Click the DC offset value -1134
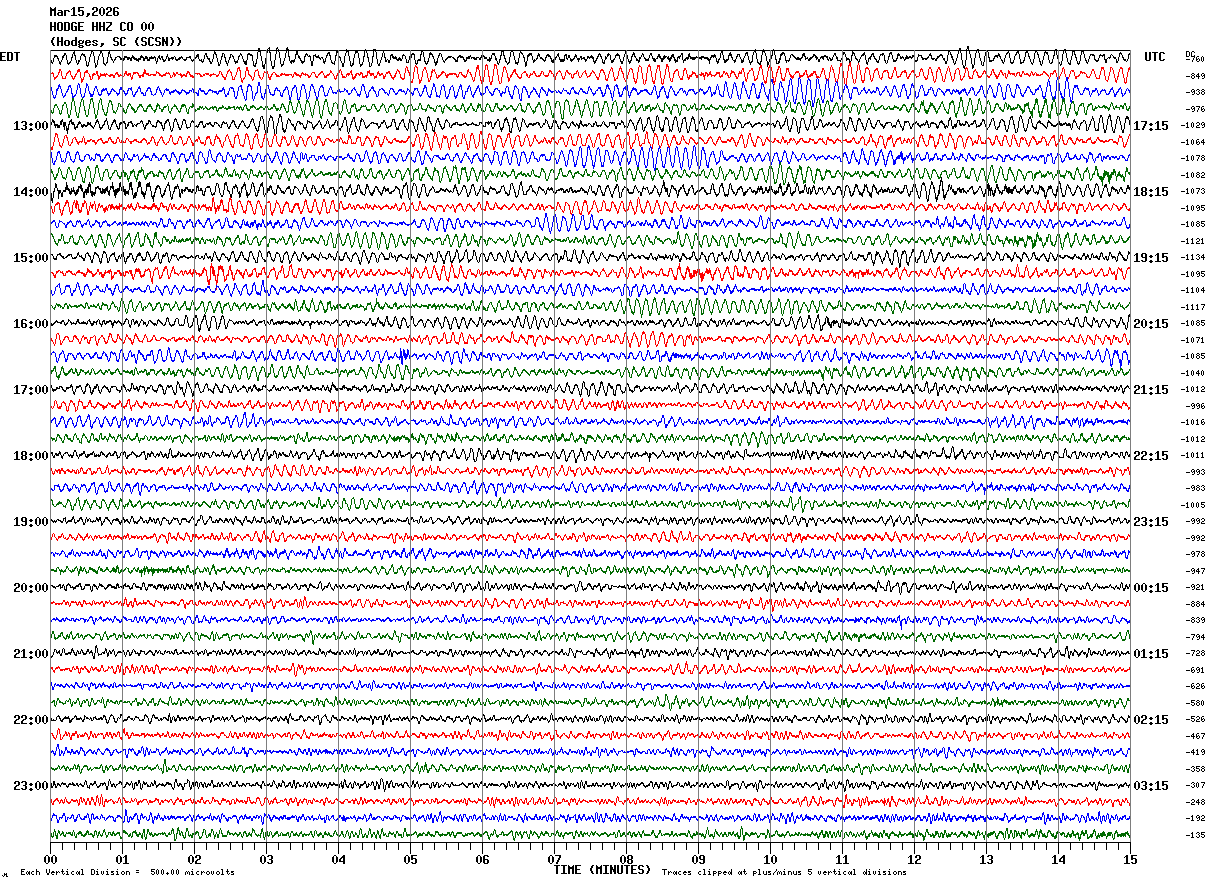 [1195, 257]
